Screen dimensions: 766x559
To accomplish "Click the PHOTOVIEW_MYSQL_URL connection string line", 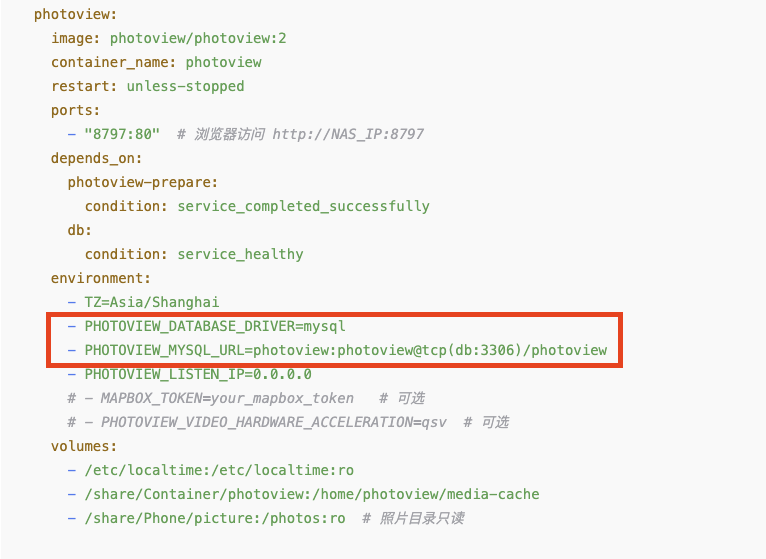I will [345, 350].
